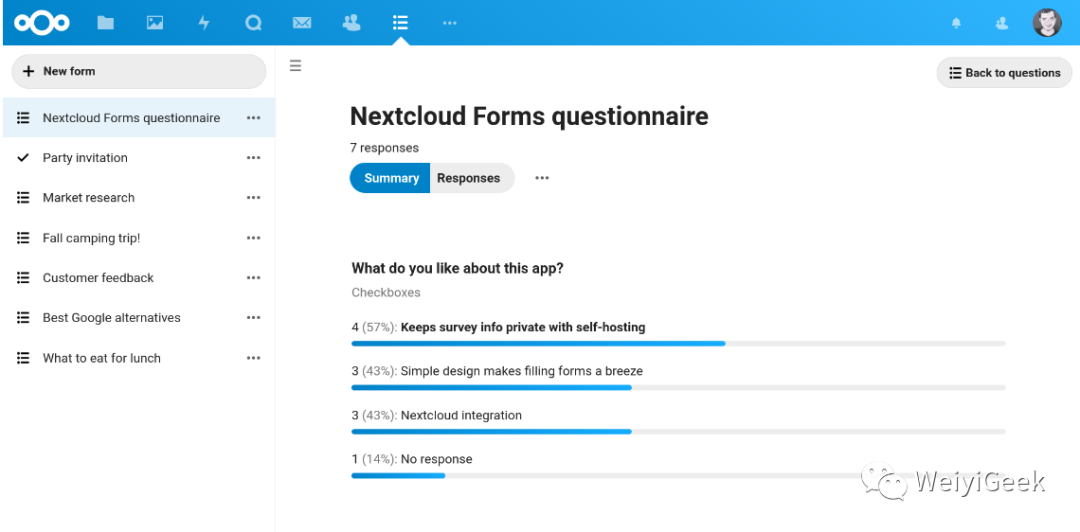1080x532 pixels.
Task: Open the Contacts app icon
Action: pyautogui.click(x=351, y=22)
